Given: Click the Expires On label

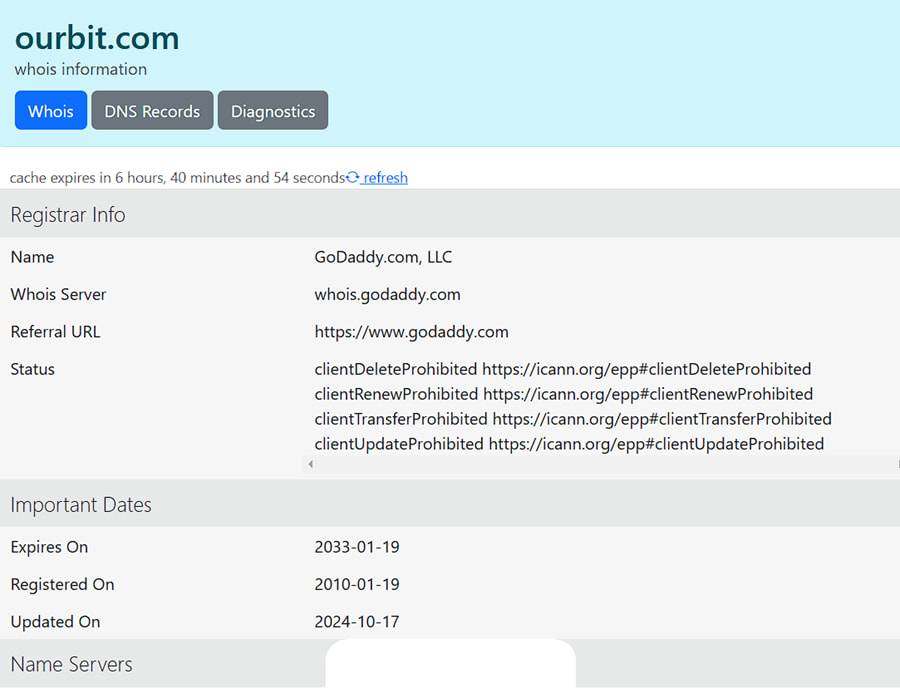Looking at the screenshot, I should click(x=49, y=547).
